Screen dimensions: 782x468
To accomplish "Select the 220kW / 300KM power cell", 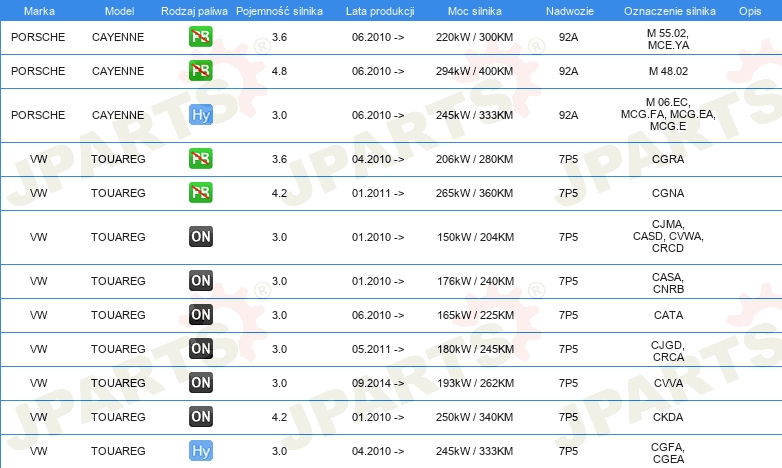I will 474,37.
